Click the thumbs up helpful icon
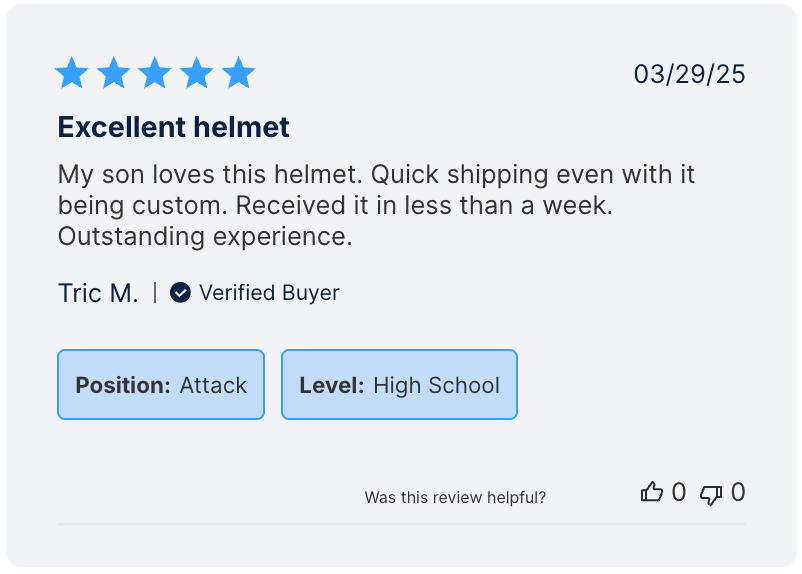The image size is (802, 574). (x=652, y=492)
